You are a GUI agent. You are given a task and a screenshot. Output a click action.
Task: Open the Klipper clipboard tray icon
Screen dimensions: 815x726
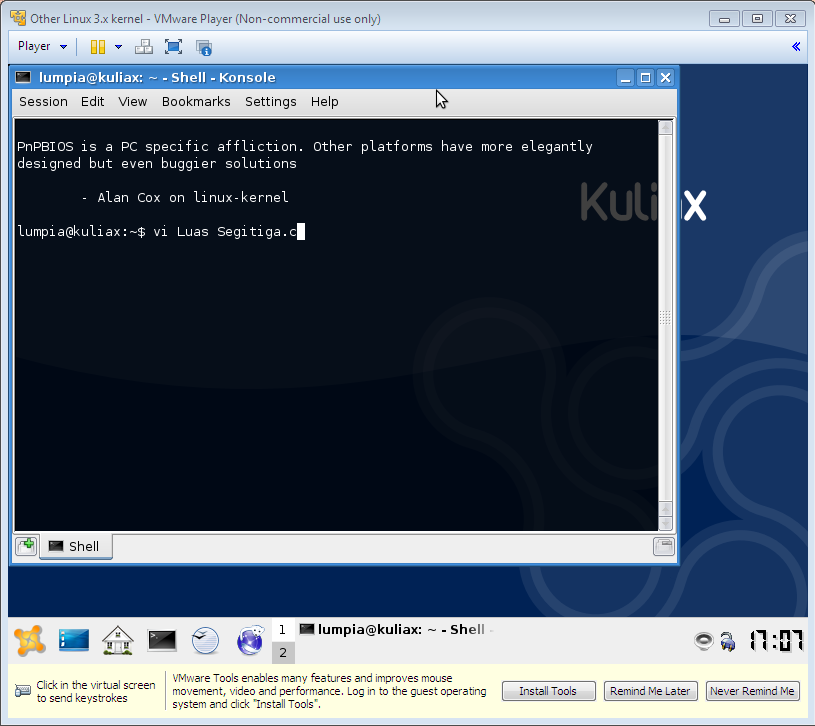(728, 642)
